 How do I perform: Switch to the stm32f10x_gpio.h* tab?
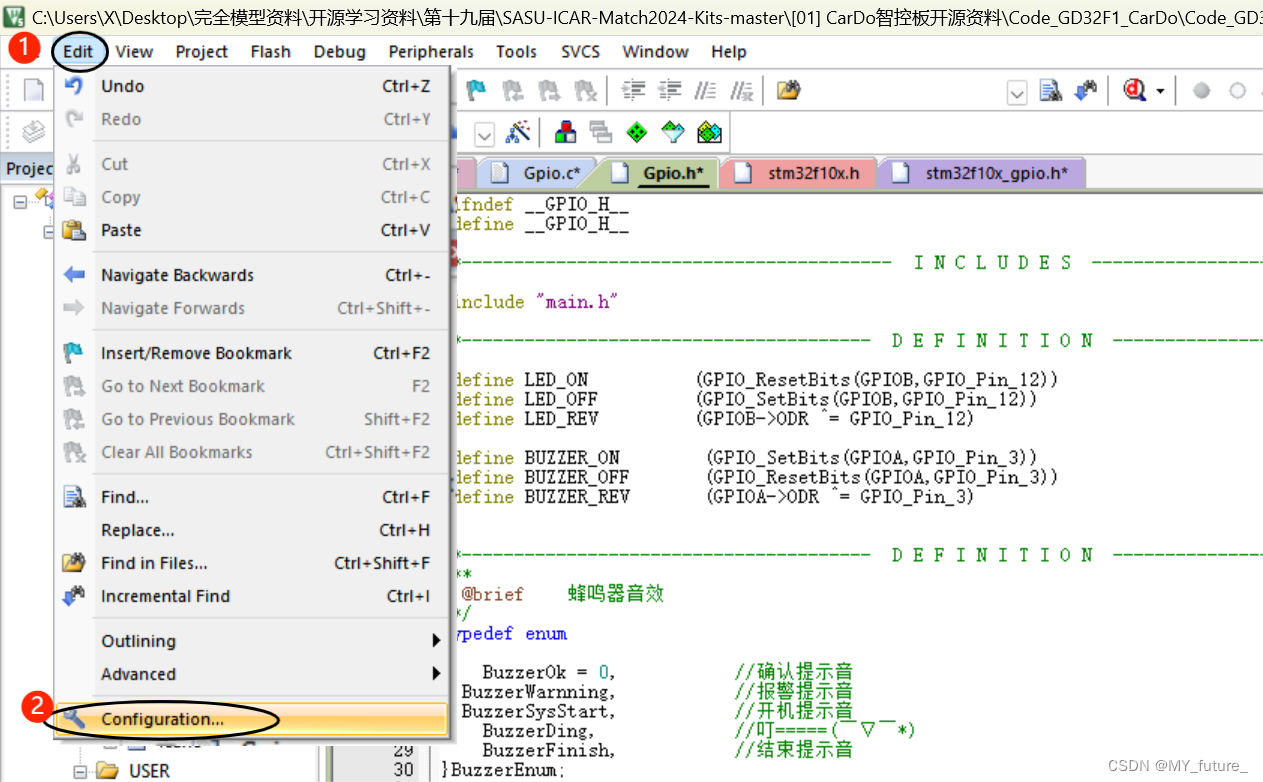[x=982, y=173]
